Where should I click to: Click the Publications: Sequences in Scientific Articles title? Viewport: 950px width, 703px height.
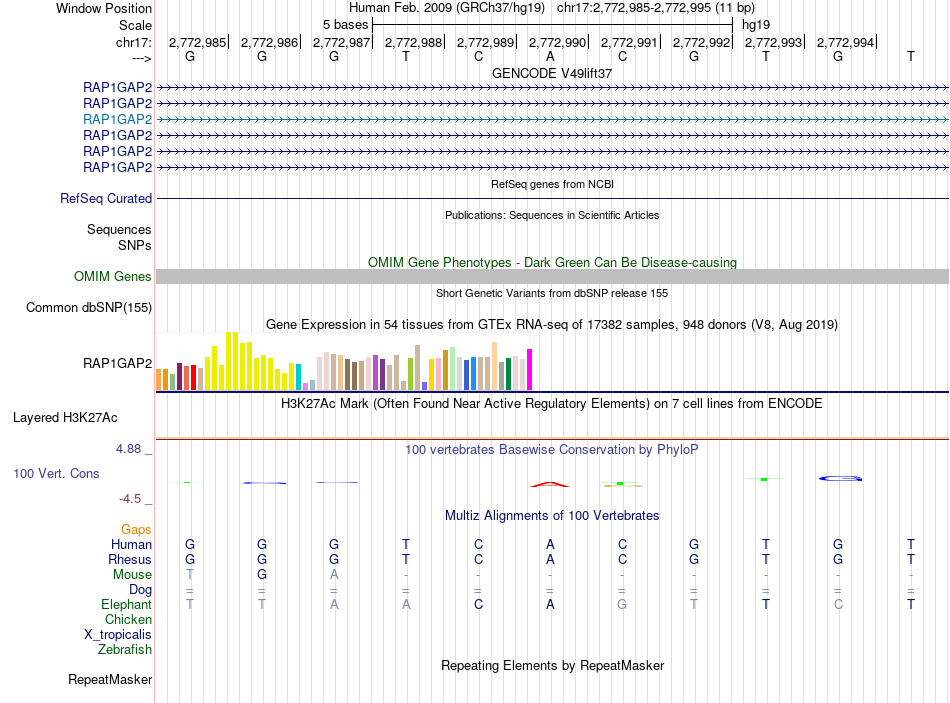[551, 215]
